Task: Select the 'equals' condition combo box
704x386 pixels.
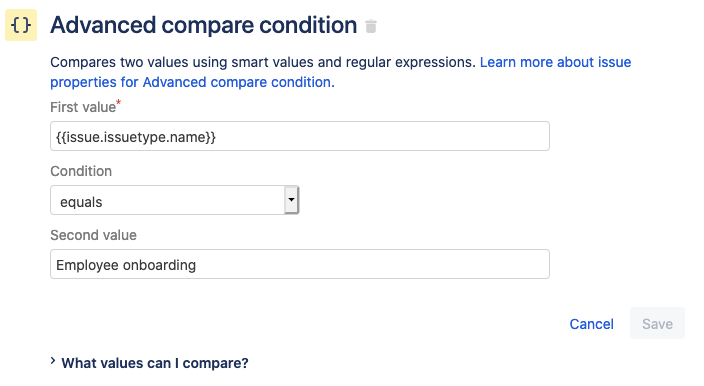Action: click(x=175, y=200)
